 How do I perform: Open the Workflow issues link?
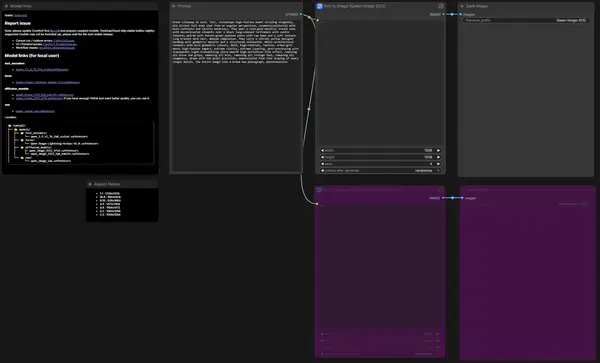pos(57,48)
